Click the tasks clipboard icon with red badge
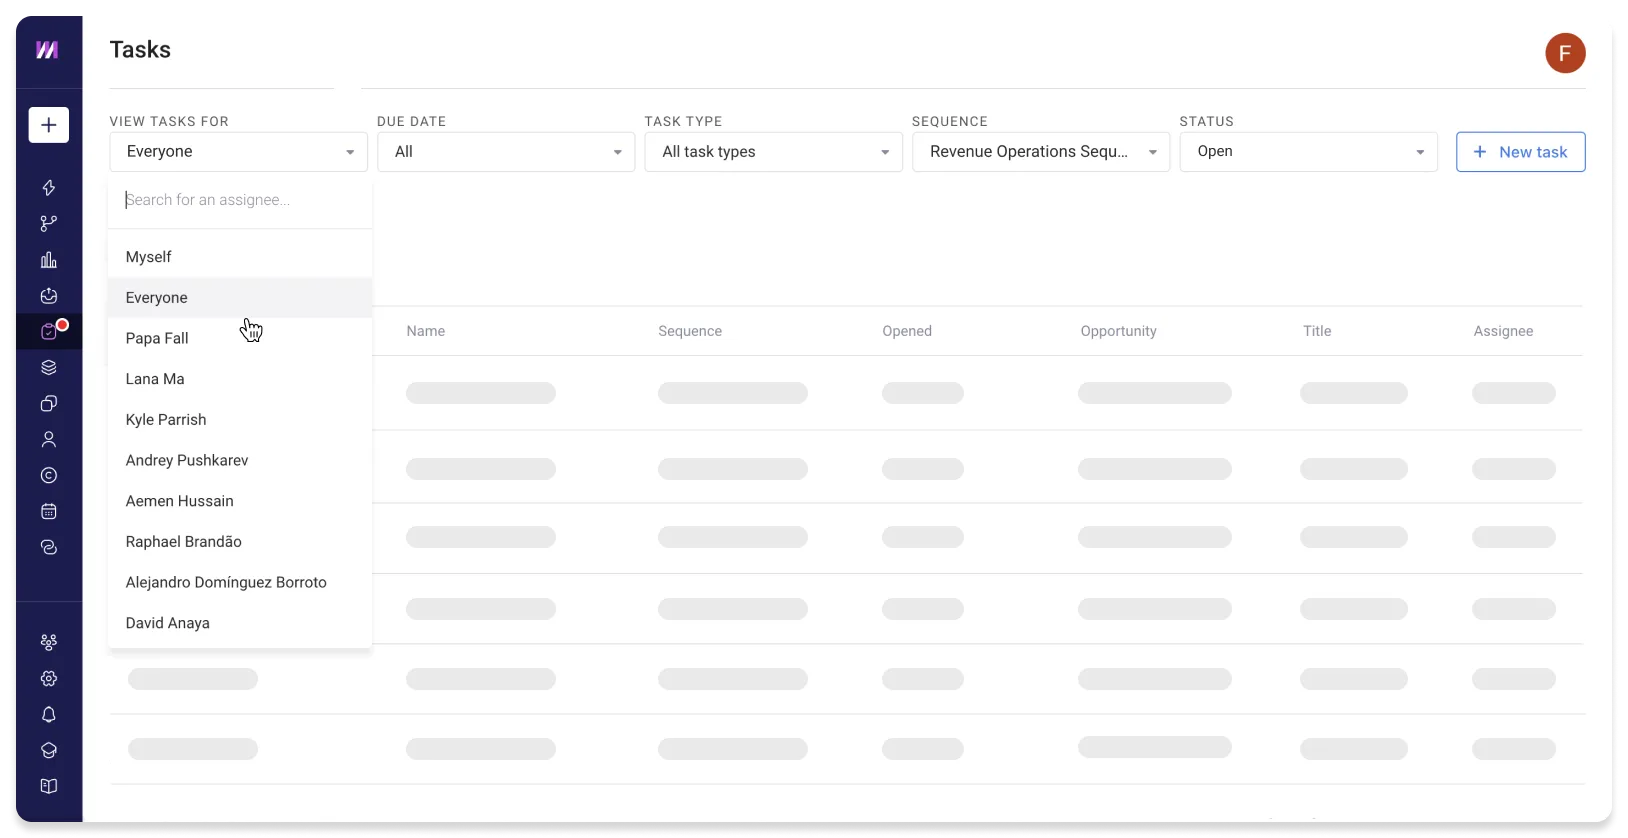The image size is (1628, 838). tap(48, 332)
